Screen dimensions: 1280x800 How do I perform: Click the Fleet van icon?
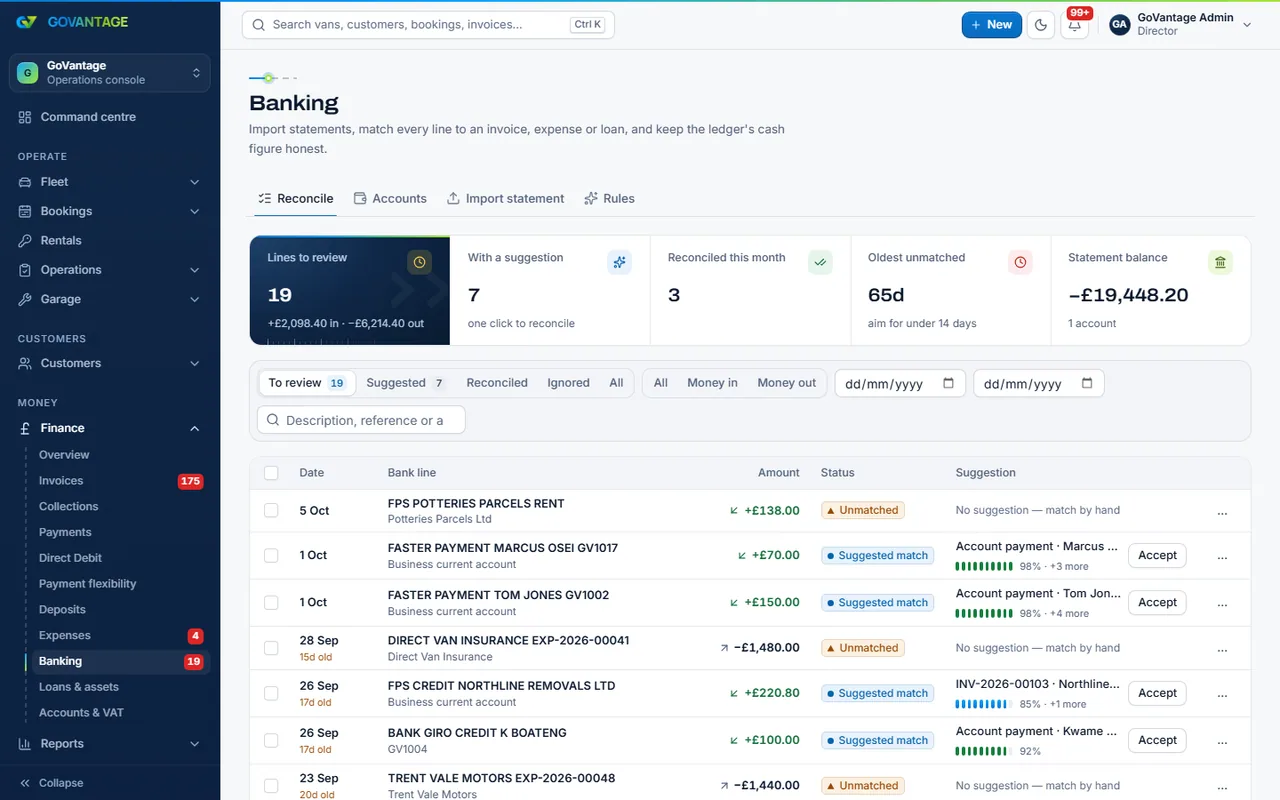[x=25, y=182]
